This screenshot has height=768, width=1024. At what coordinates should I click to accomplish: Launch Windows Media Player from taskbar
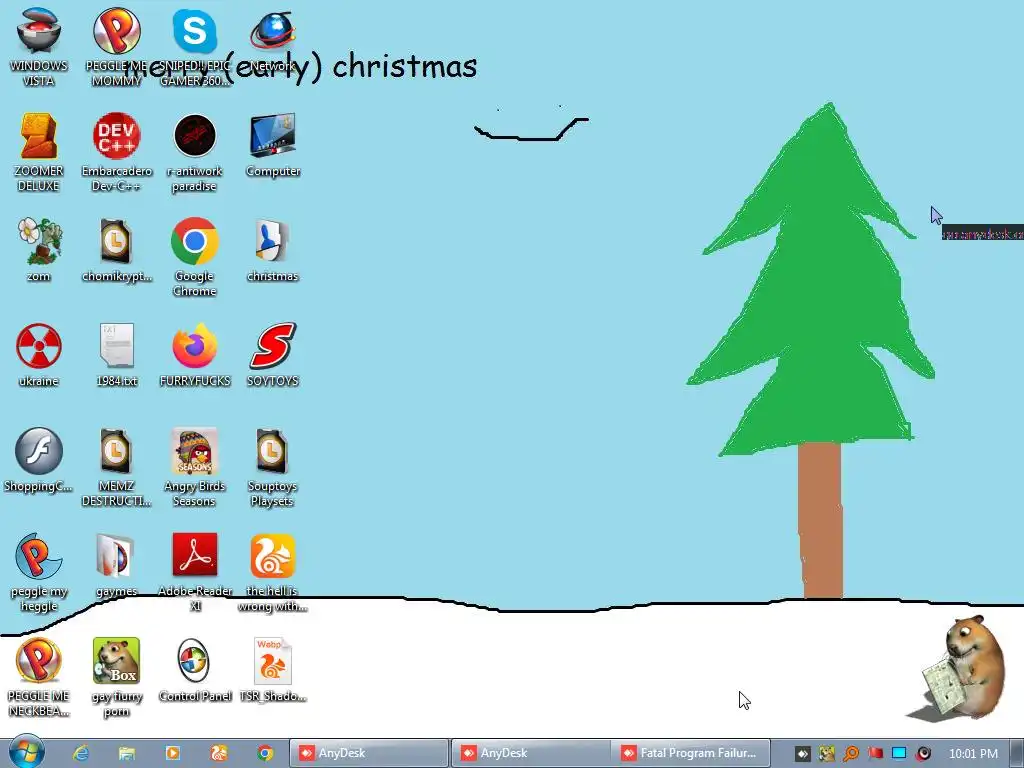[x=172, y=753]
